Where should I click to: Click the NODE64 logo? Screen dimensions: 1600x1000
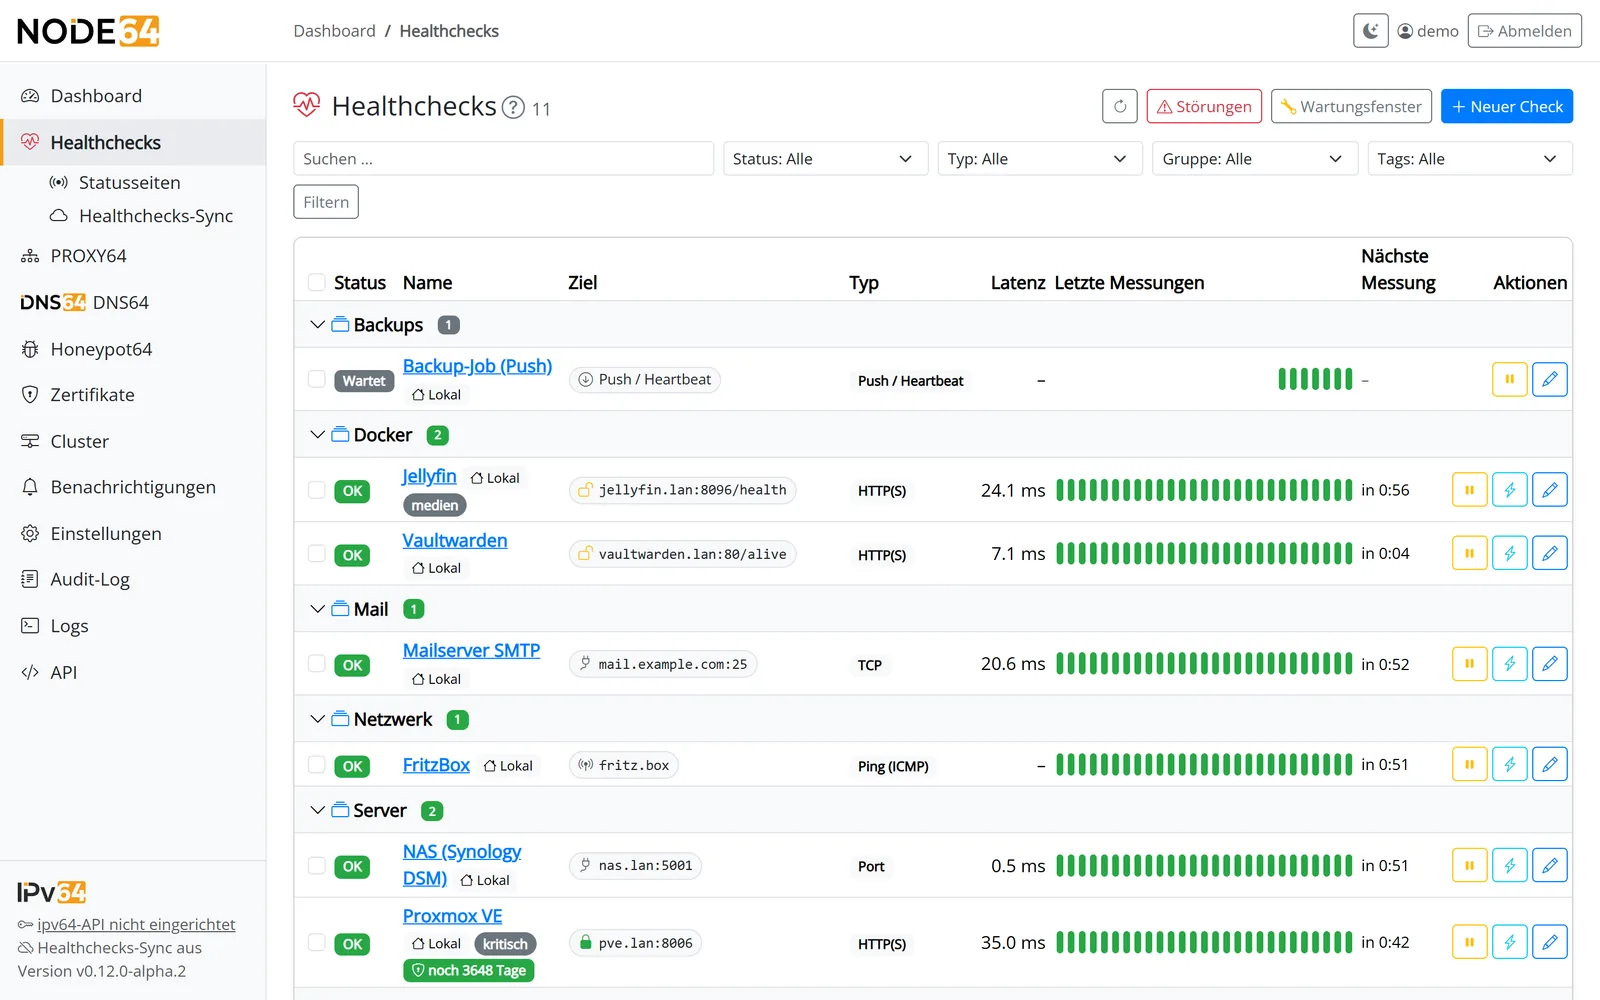point(88,31)
